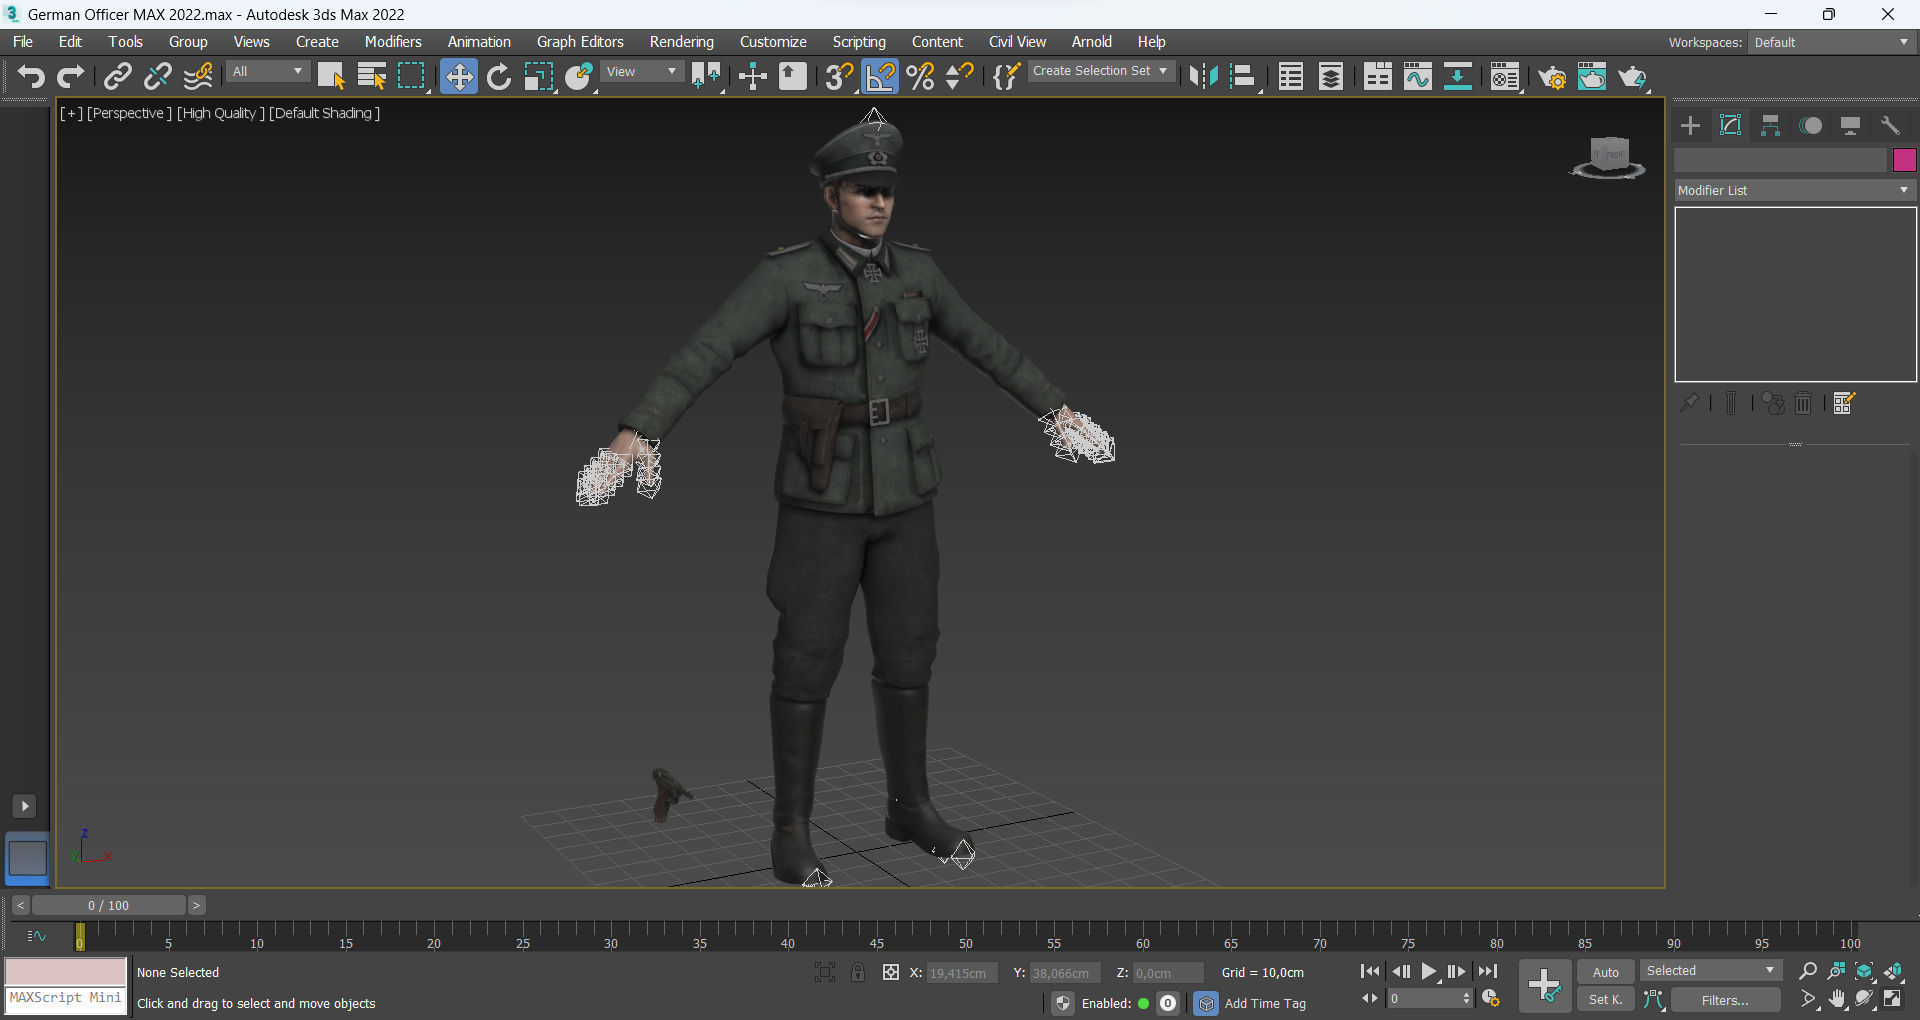Select the Select and Link tool
Viewport: 1920px width, 1020px height.
tap(118, 77)
